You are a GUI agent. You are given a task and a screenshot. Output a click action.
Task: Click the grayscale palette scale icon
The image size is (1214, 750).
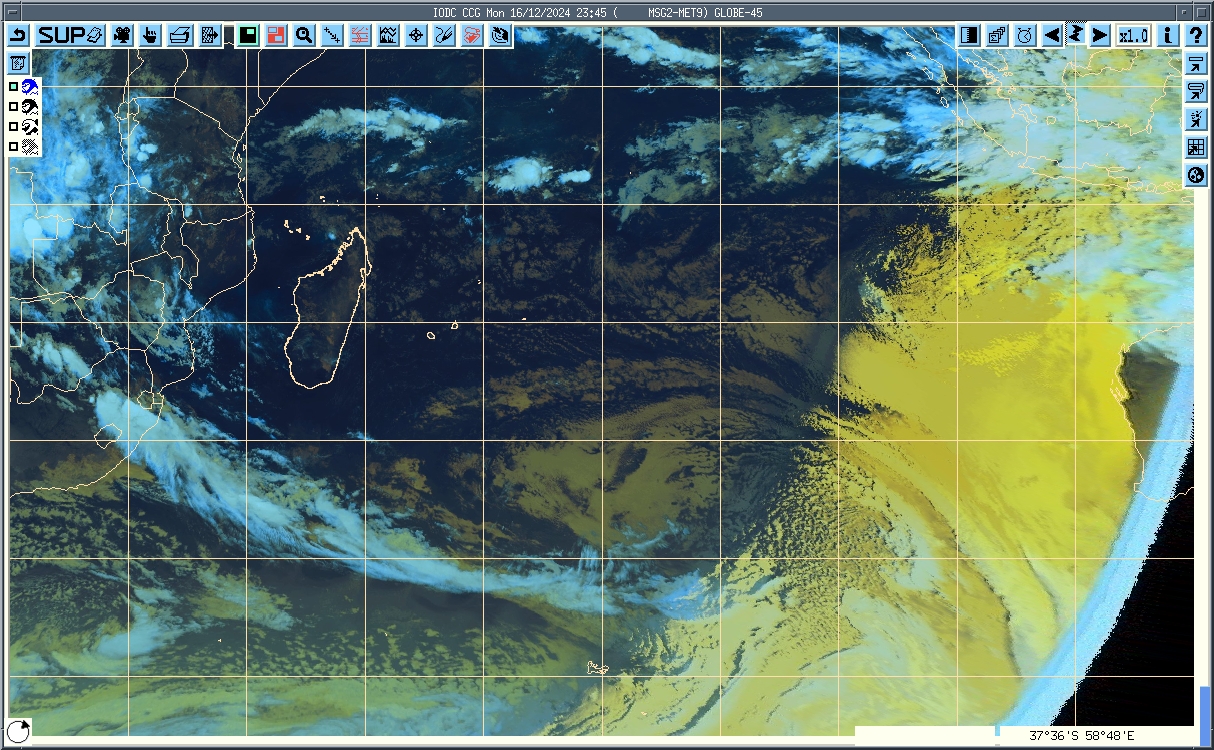coord(969,35)
